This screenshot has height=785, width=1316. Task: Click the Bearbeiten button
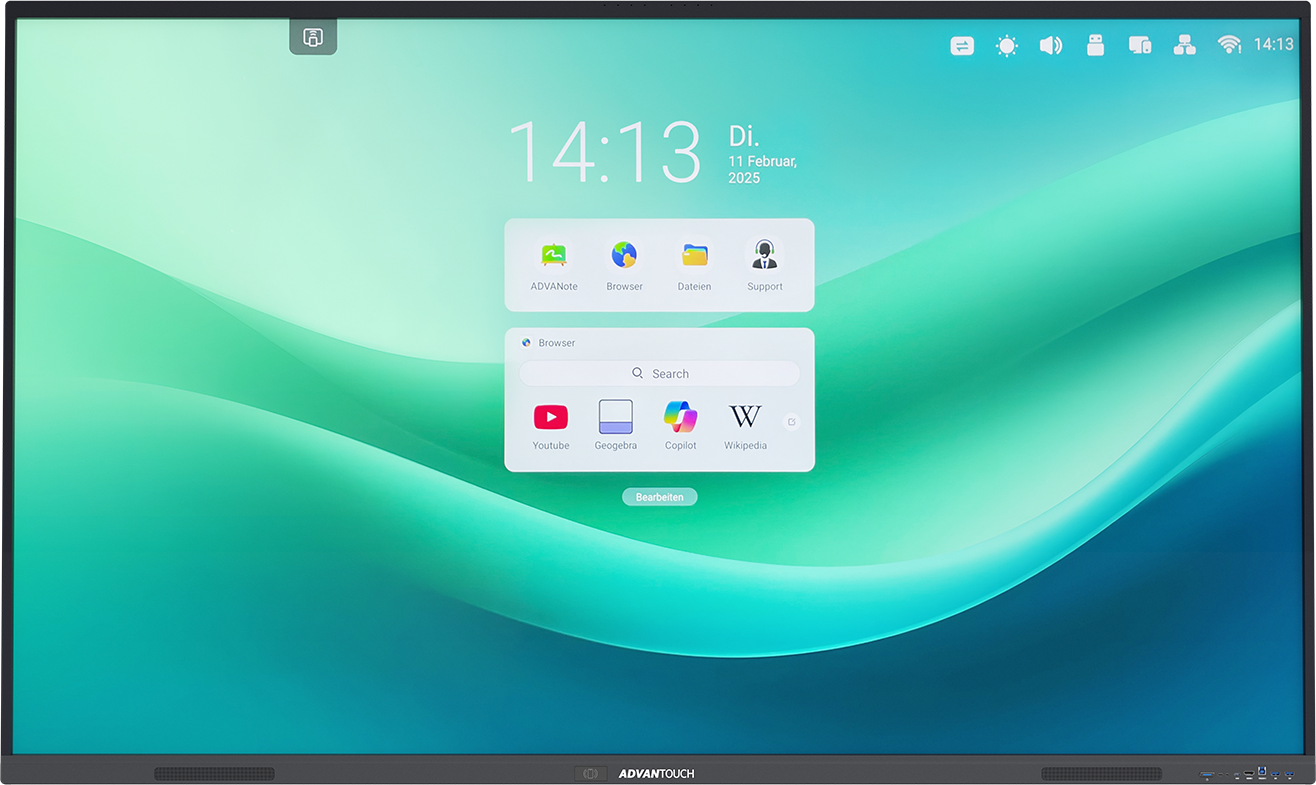659,497
